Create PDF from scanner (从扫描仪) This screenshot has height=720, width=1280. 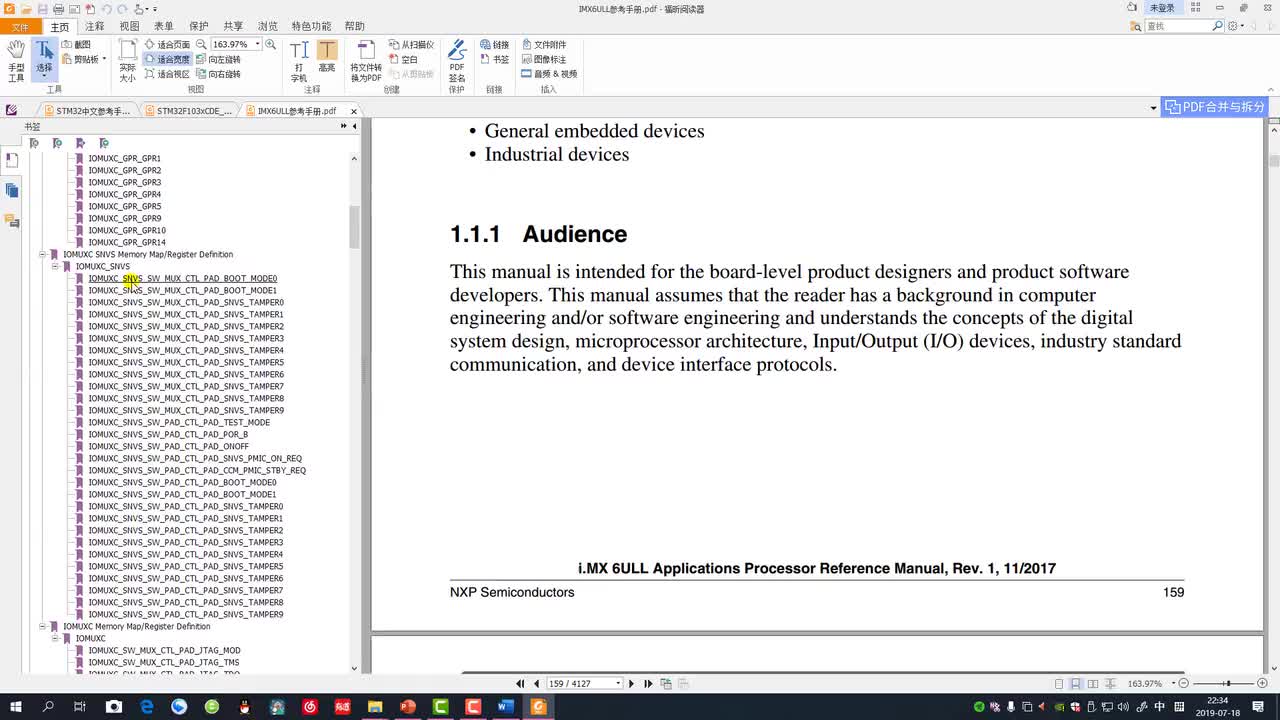coord(411,45)
